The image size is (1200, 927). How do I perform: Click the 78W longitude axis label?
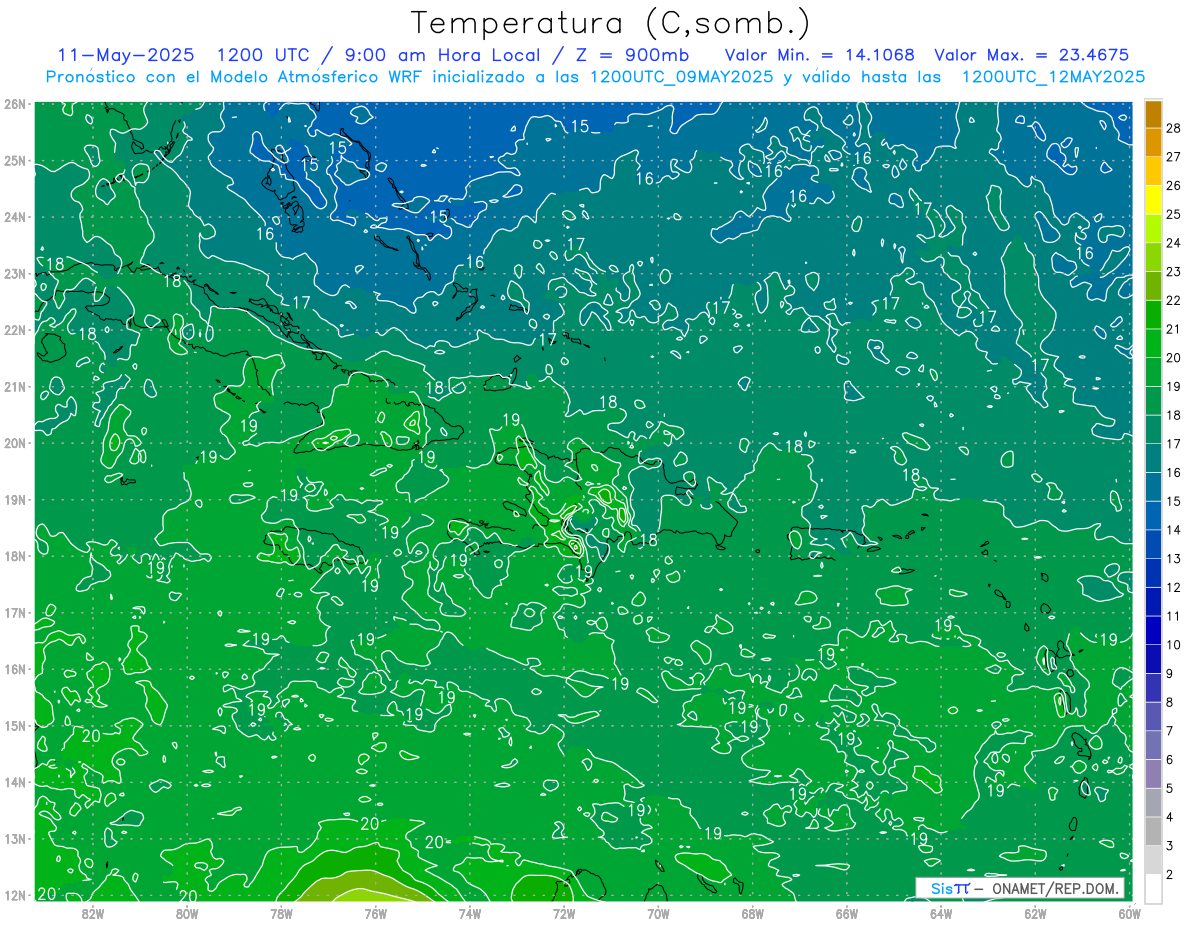[x=281, y=913]
